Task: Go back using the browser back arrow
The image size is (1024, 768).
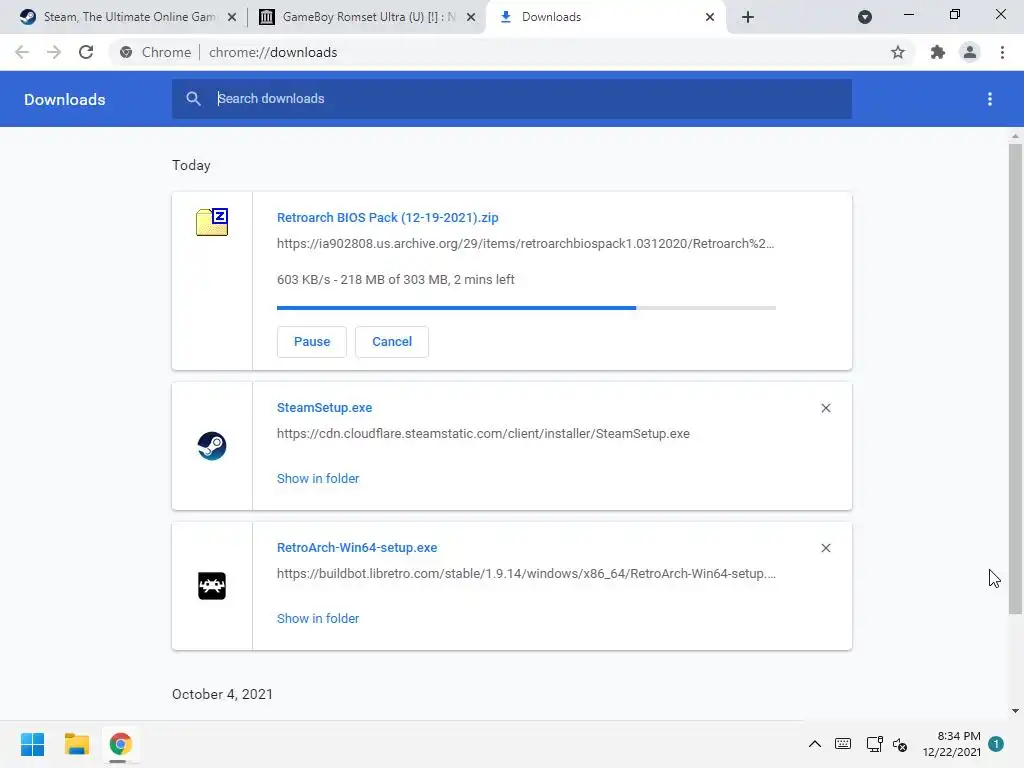Action: (x=22, y=52)
